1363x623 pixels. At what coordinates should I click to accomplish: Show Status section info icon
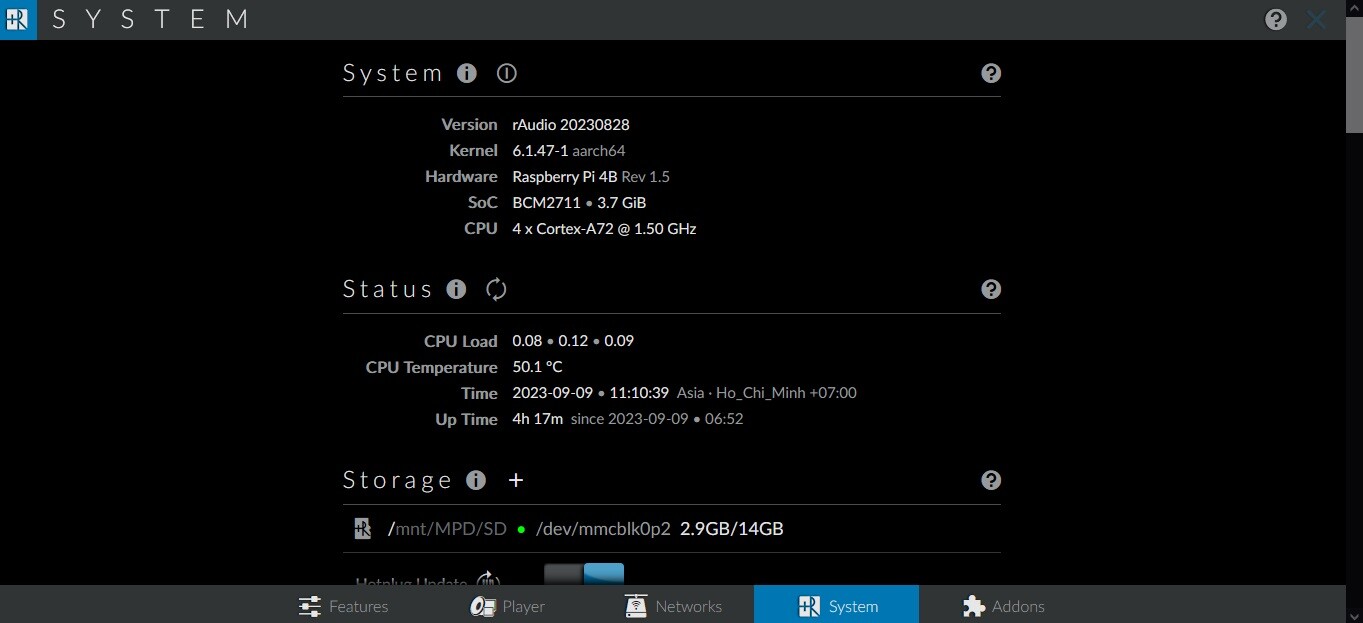tap(457, 289)
